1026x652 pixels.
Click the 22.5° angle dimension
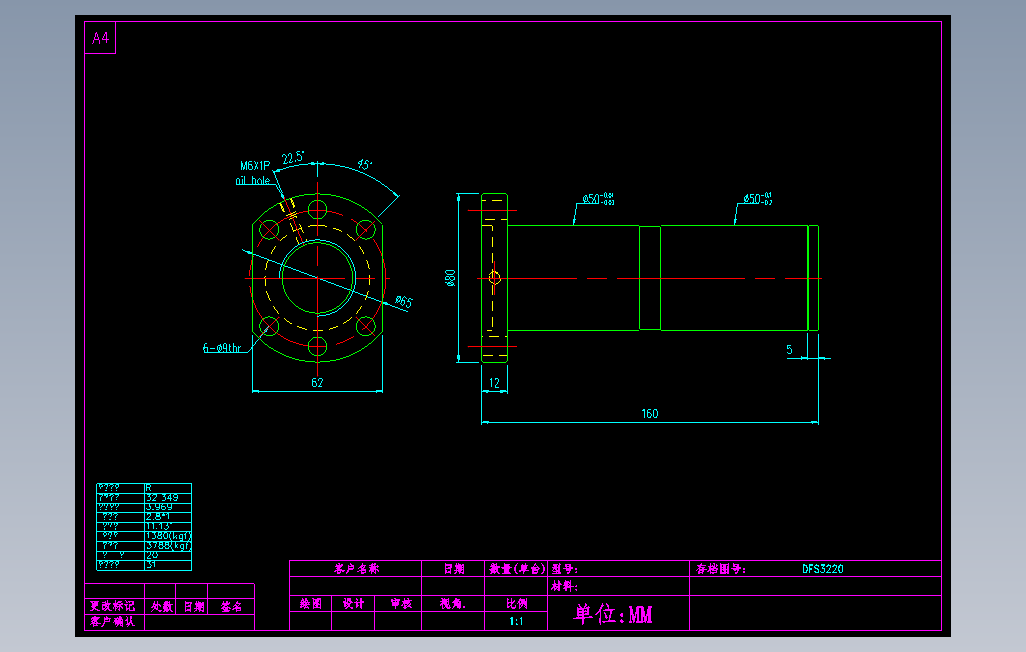pos(293,158)
